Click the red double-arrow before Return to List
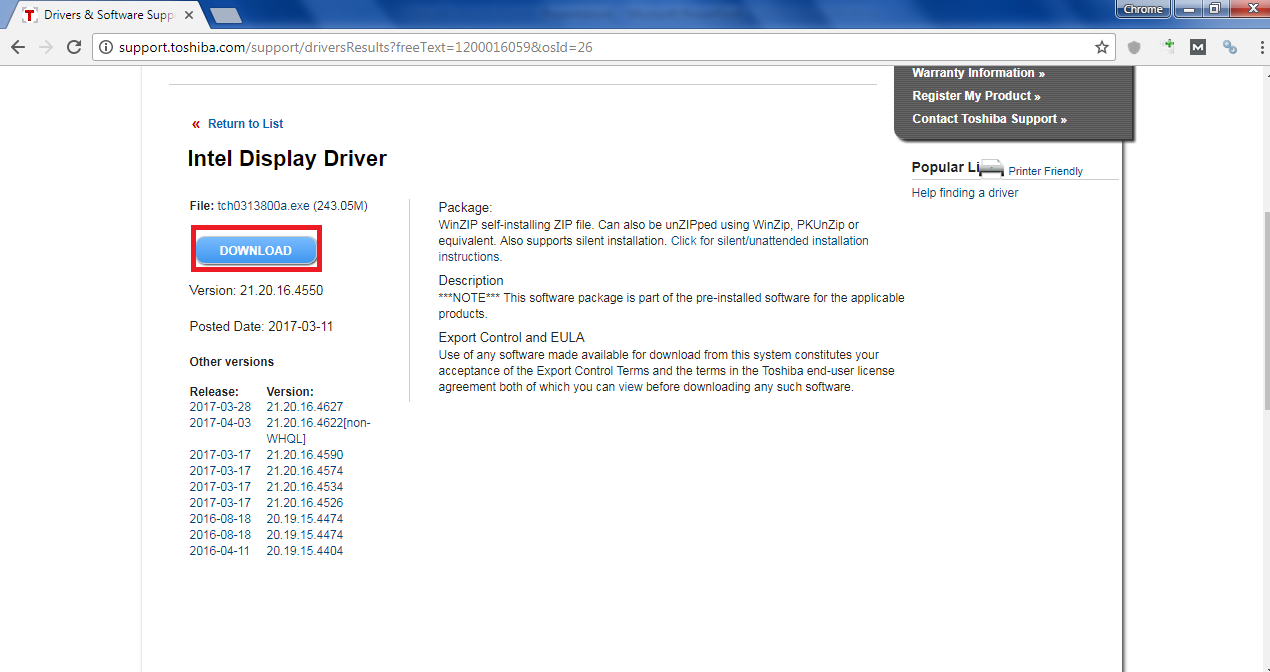The height and width of the screenshot is (672, 1270). pyautogui.click(x=196, y=124)
